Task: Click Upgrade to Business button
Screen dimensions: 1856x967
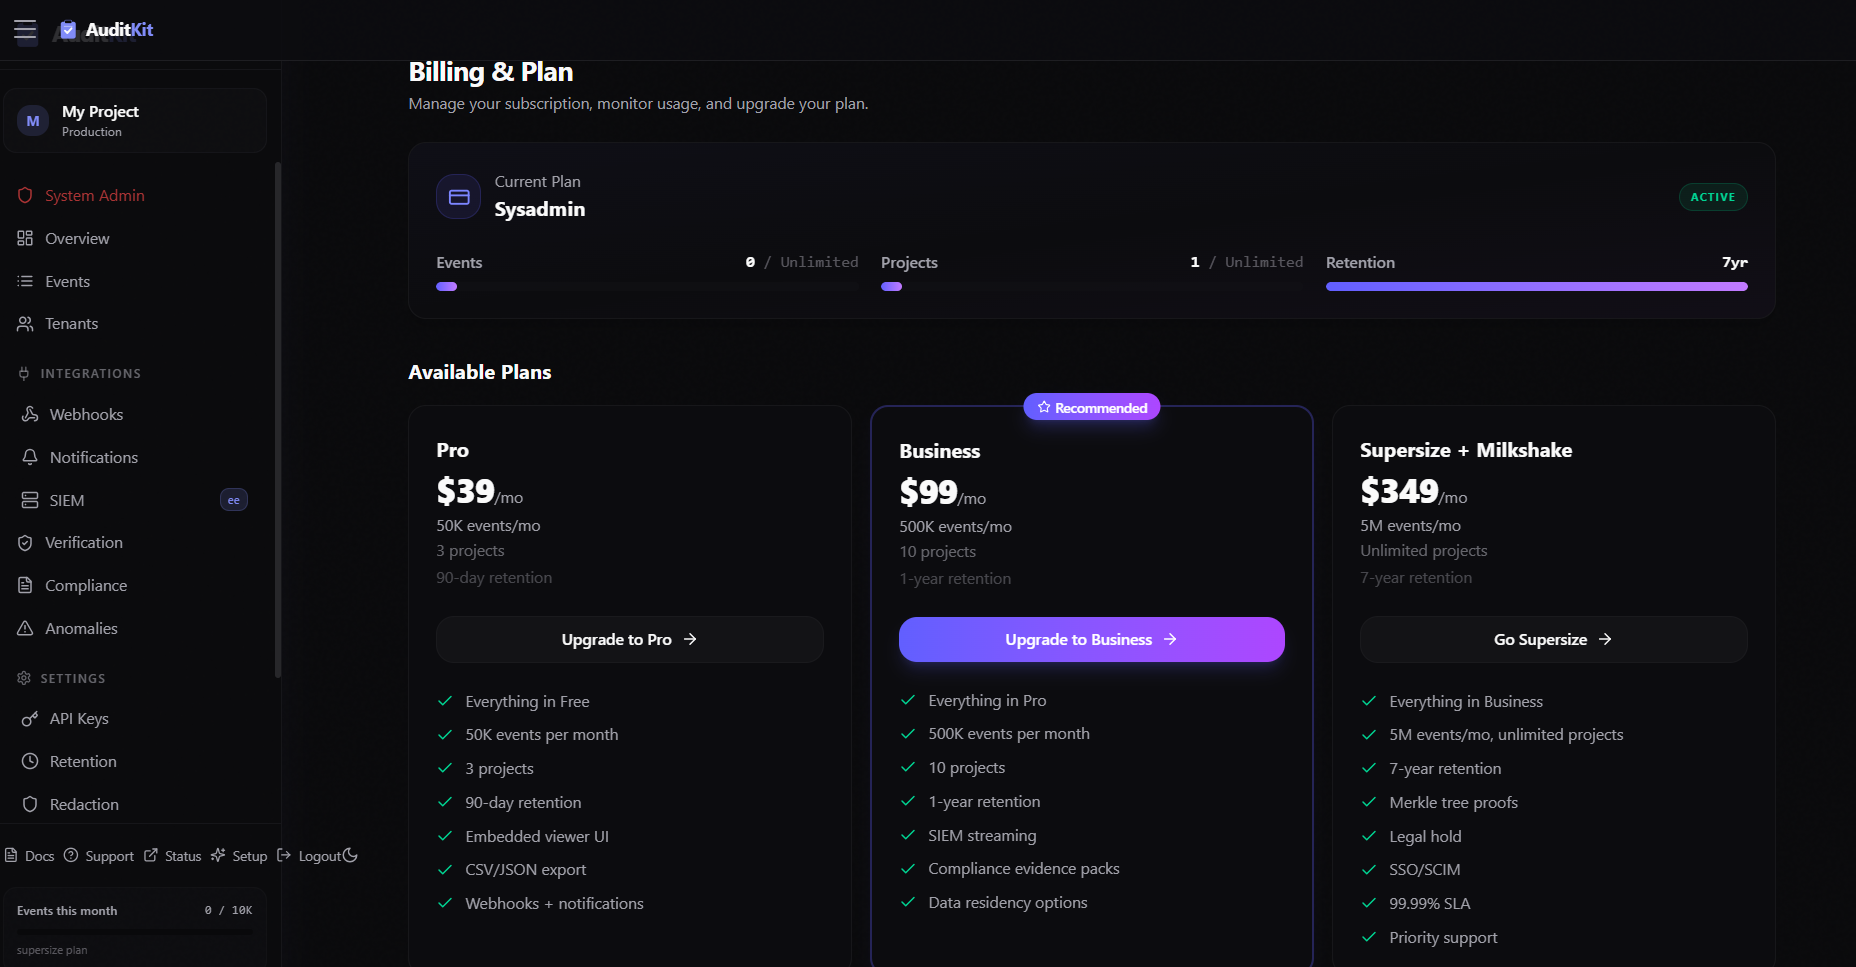Action: [x=1091, y=640]
